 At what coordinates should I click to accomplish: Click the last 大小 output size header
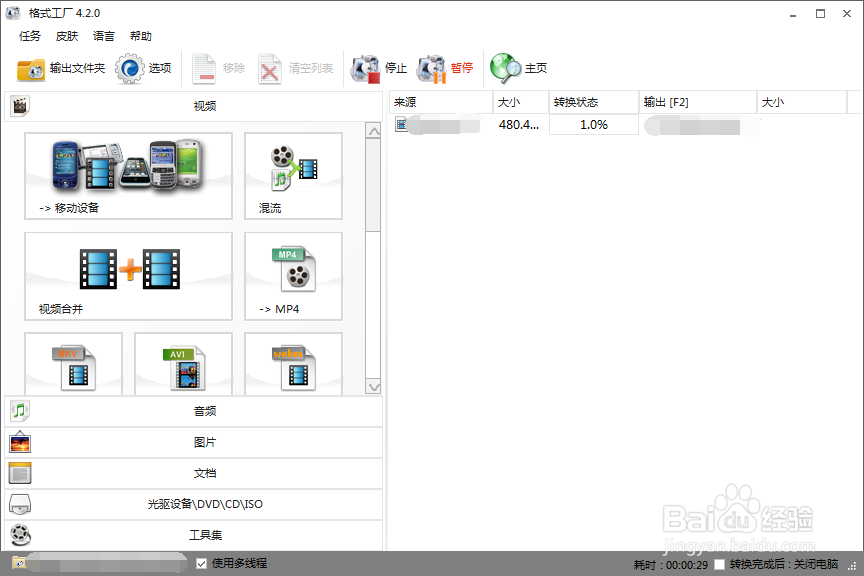802,102
